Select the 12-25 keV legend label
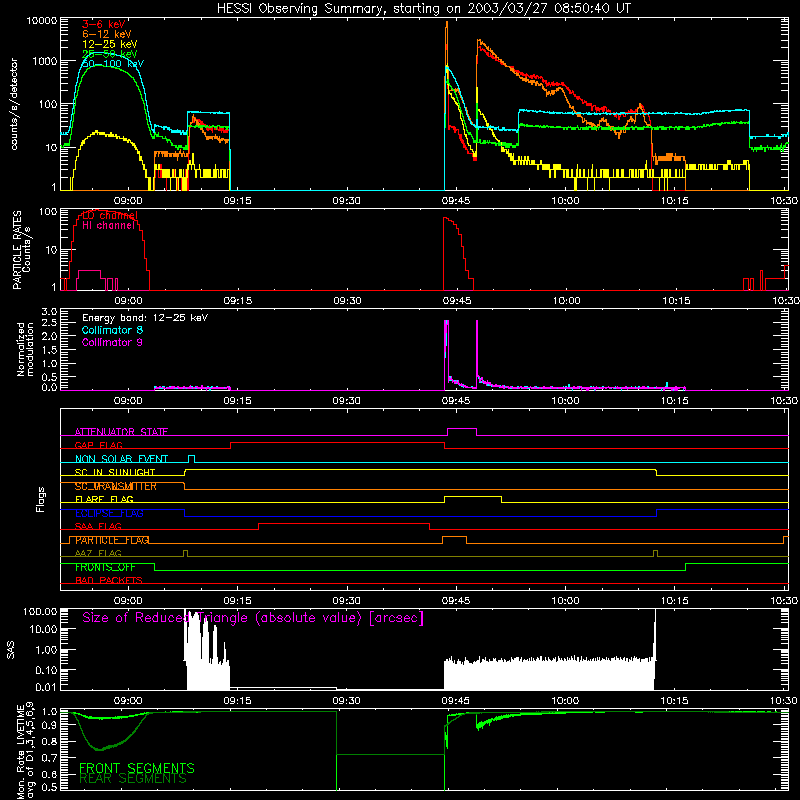This screenshot has height=800, width=800. [x=110, y=44]
